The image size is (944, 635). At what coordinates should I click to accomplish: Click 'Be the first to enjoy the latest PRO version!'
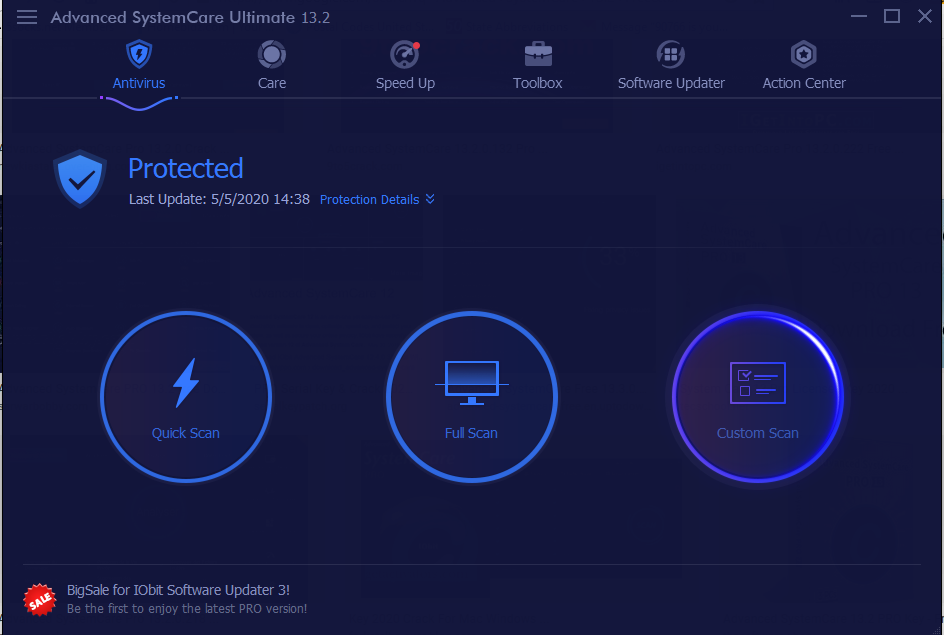point(187,609)
